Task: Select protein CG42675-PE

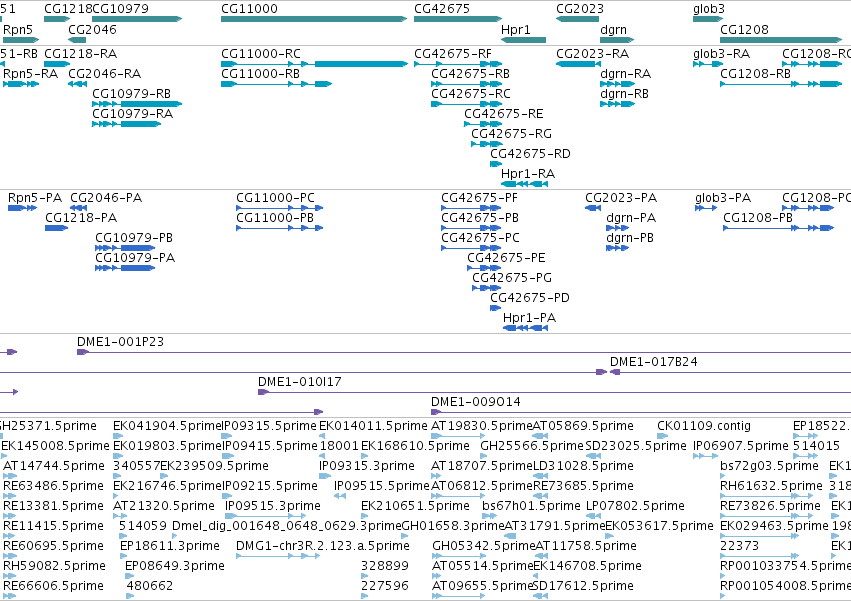Action: click(x=506, y=257)
